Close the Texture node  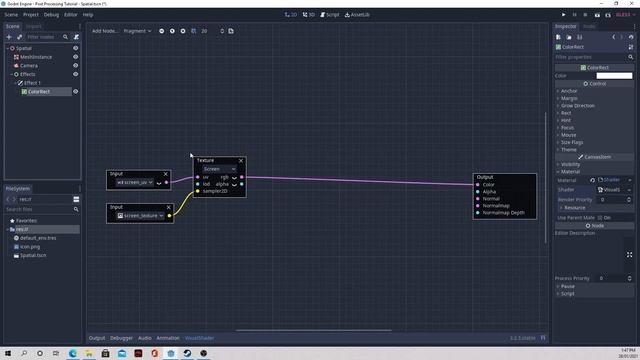click(x=241, y=160)
